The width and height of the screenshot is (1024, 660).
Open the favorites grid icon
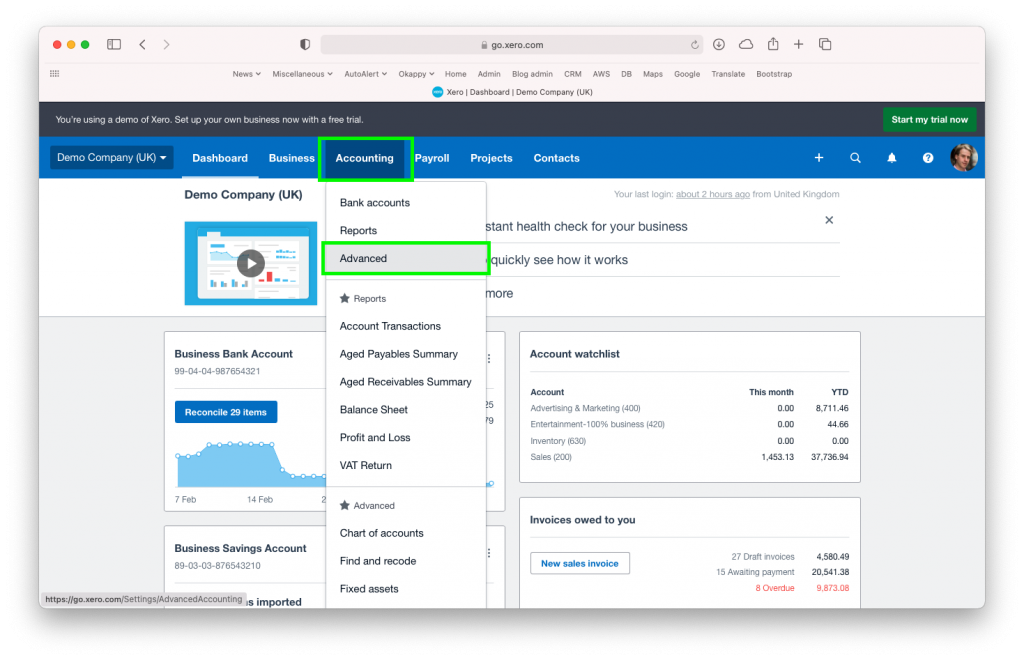click(x=55, y=74)
